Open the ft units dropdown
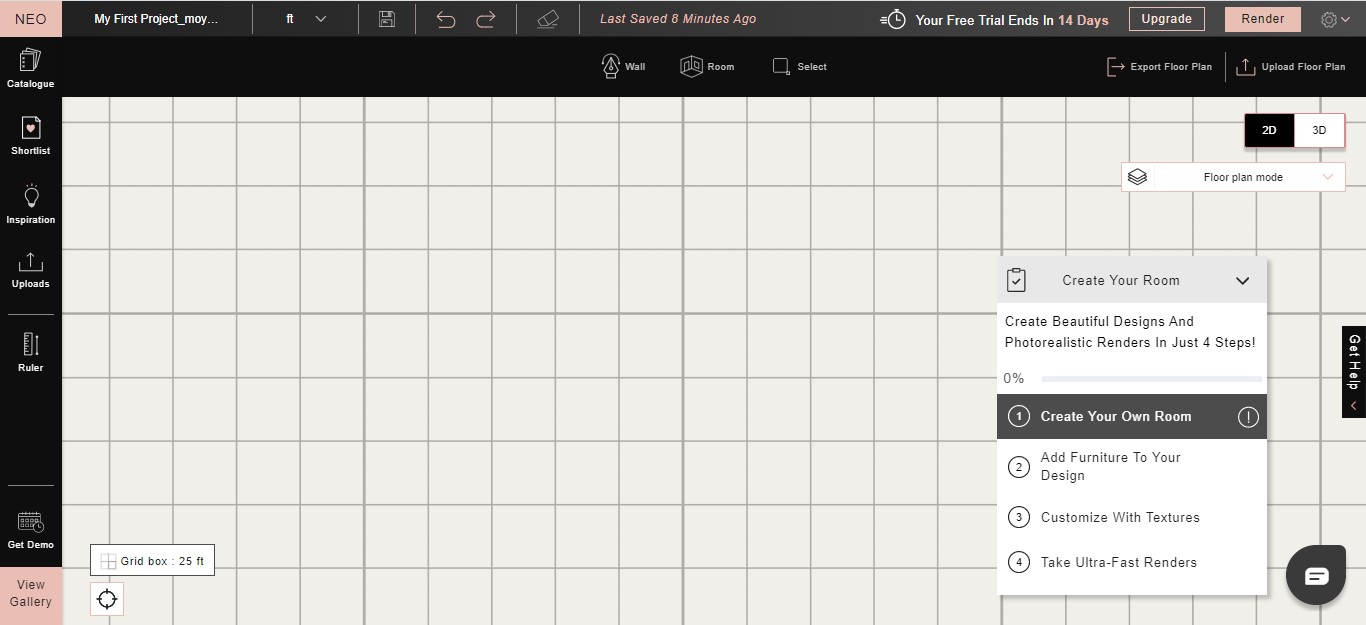Image resolution: width=1366 pixels, height=625 pixels. pos(306,19)
